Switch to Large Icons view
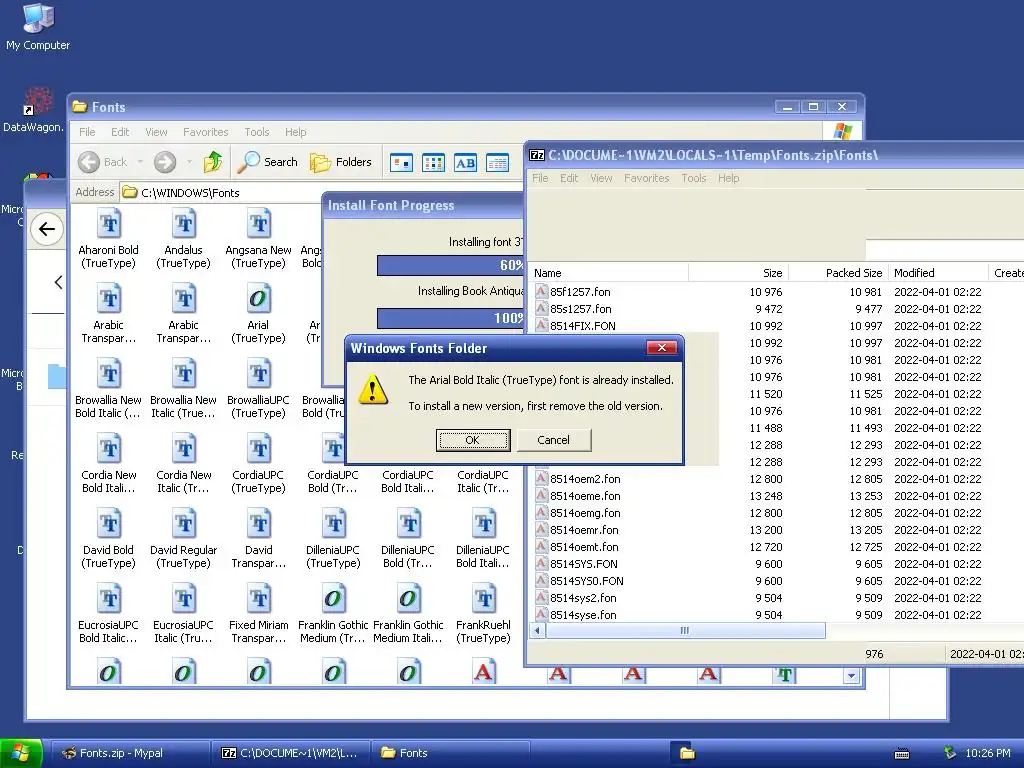Image resolution: width=1024 pixels, height=768 pixels. (401, 163)
